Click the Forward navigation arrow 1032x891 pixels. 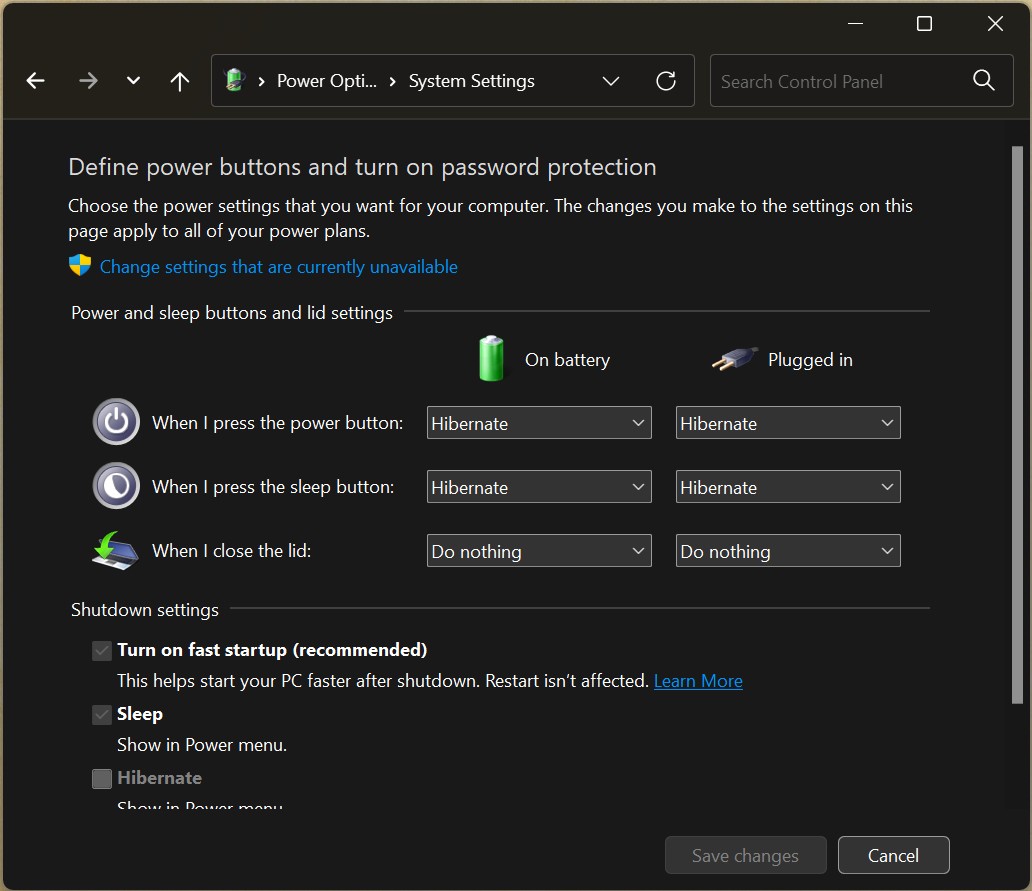pyautogui.click(x=88, y=81)
